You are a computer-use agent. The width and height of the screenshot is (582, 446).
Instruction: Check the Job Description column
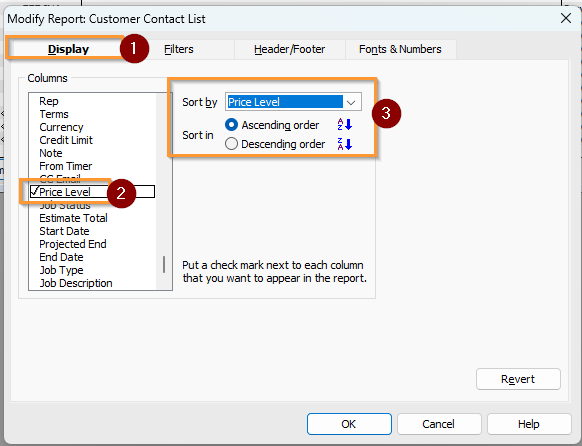click(76, 283)
